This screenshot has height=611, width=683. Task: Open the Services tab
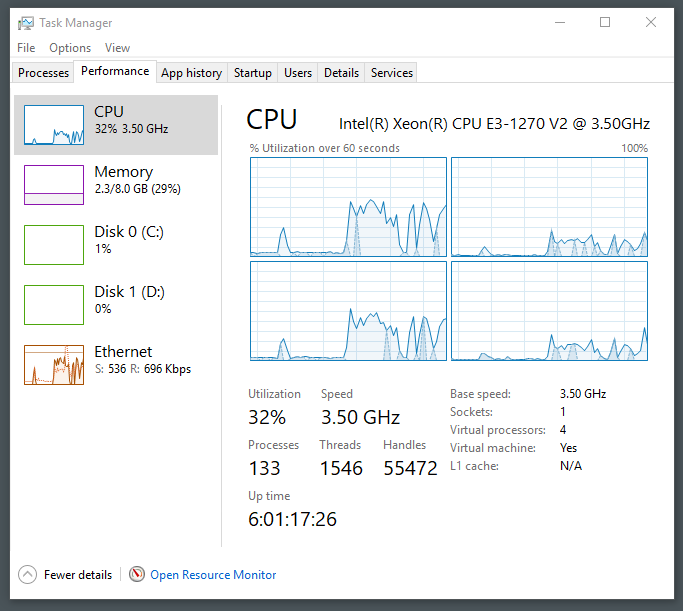pyautogui.click(x=392, y=73)
